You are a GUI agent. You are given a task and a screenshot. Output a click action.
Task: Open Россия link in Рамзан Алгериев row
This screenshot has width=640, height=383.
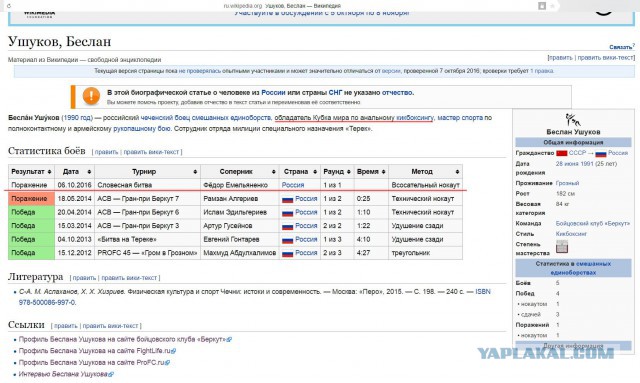tap(306, 199)
